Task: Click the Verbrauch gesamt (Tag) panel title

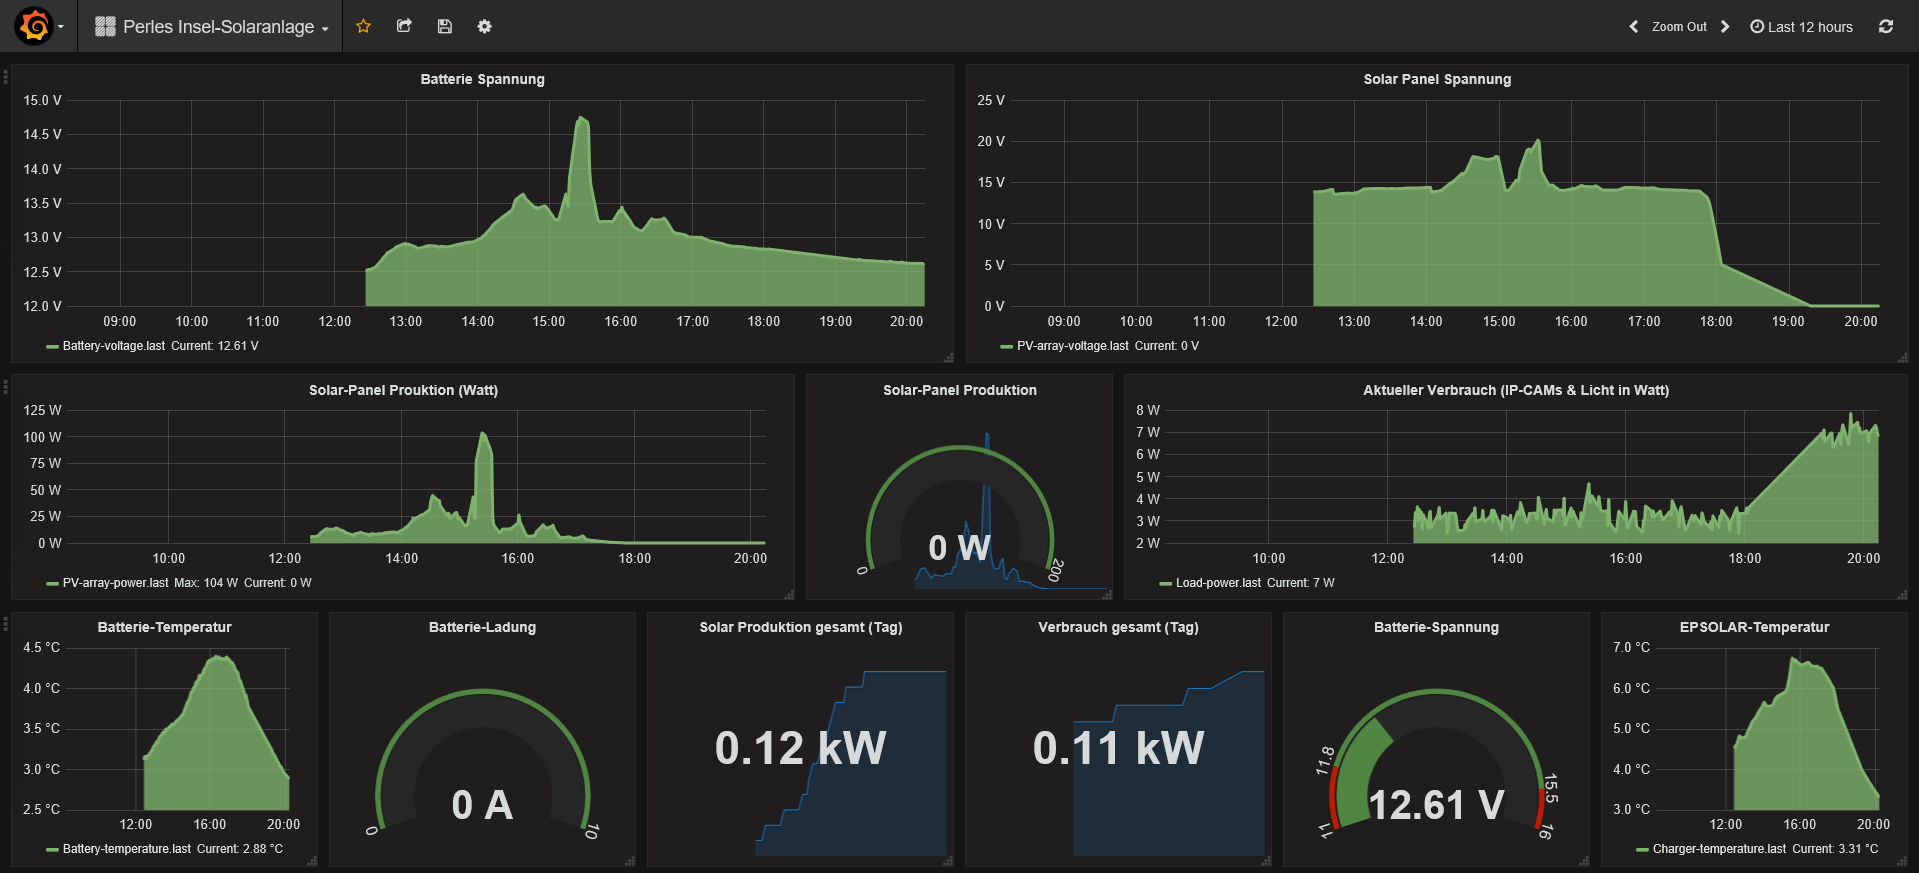Action: coord(1117,627)
